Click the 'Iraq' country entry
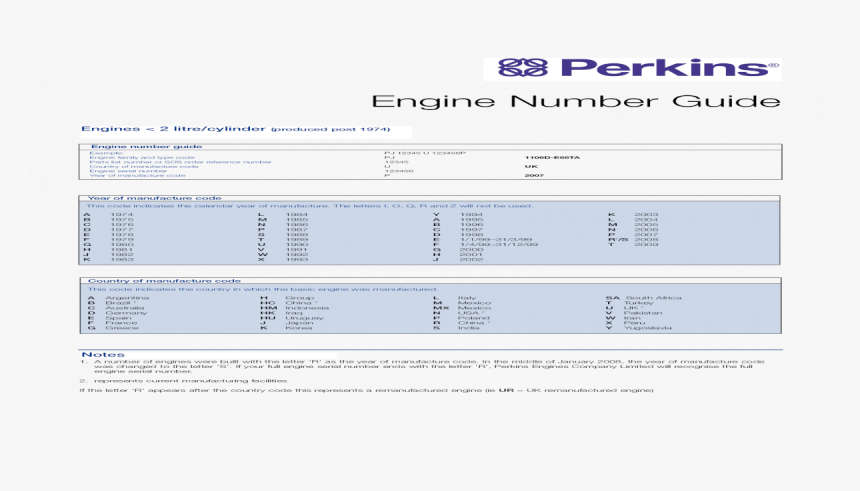The width and height of the screenshot is (860, 491). (x=294, y=313)
